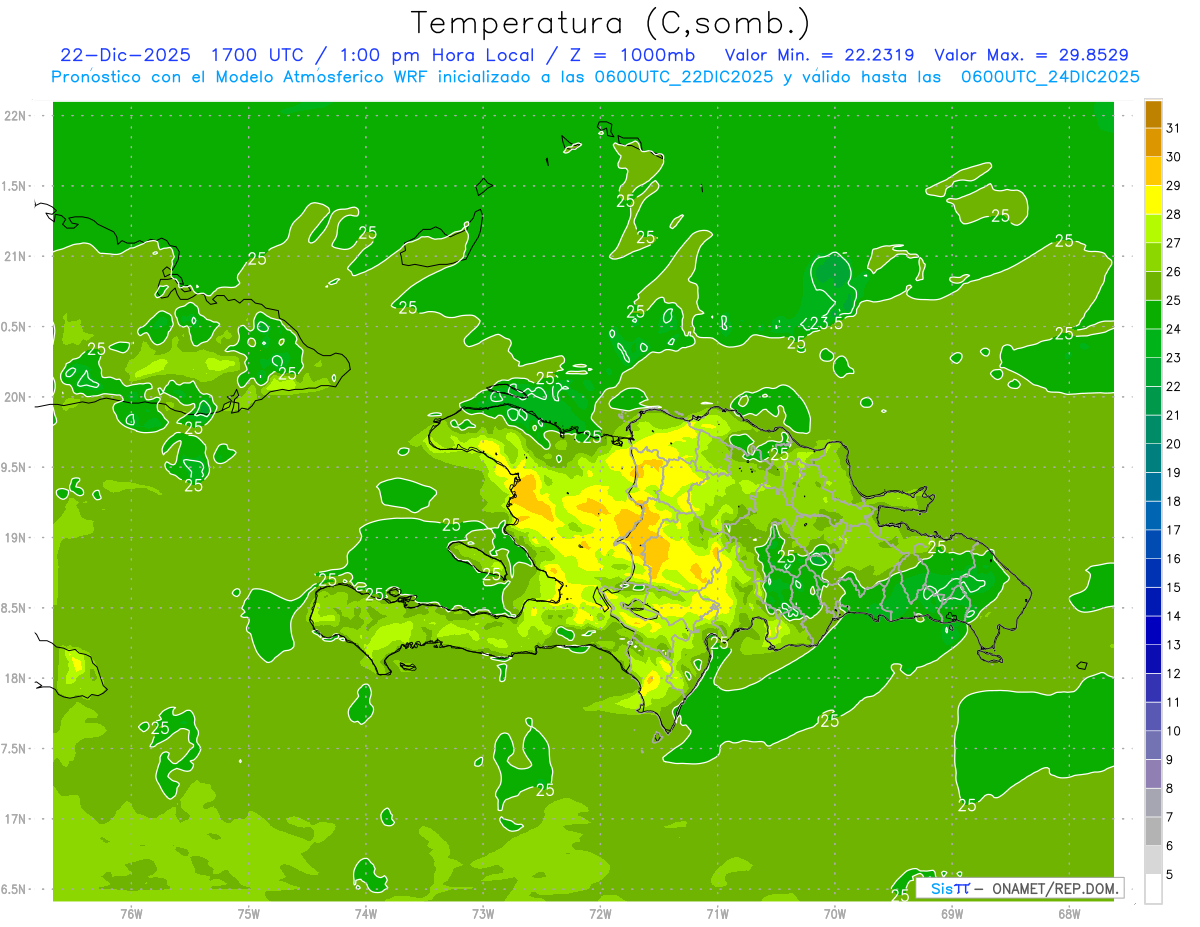Click the "76W" longitude label
This screenshot has height=927, width=1200.
(131, 914)
